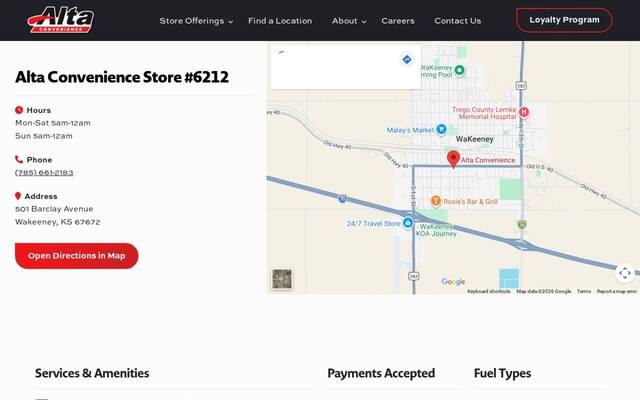Screen dimensions: 640x400
Task: Click the red Phone handset icon
Action: click(19, 159)
